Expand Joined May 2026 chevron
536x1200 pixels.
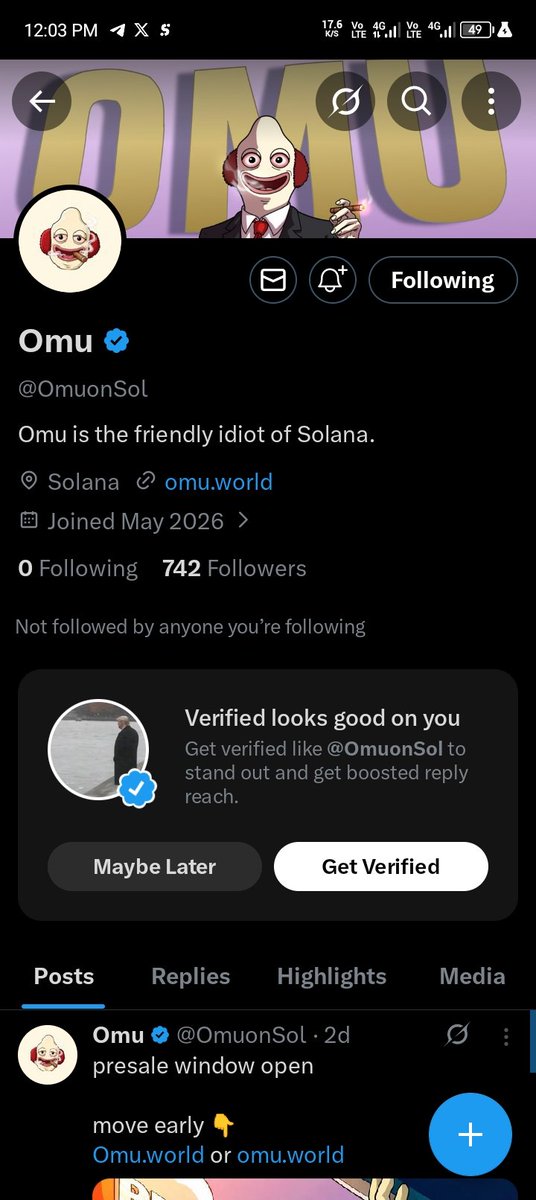[x=243, y=521]
